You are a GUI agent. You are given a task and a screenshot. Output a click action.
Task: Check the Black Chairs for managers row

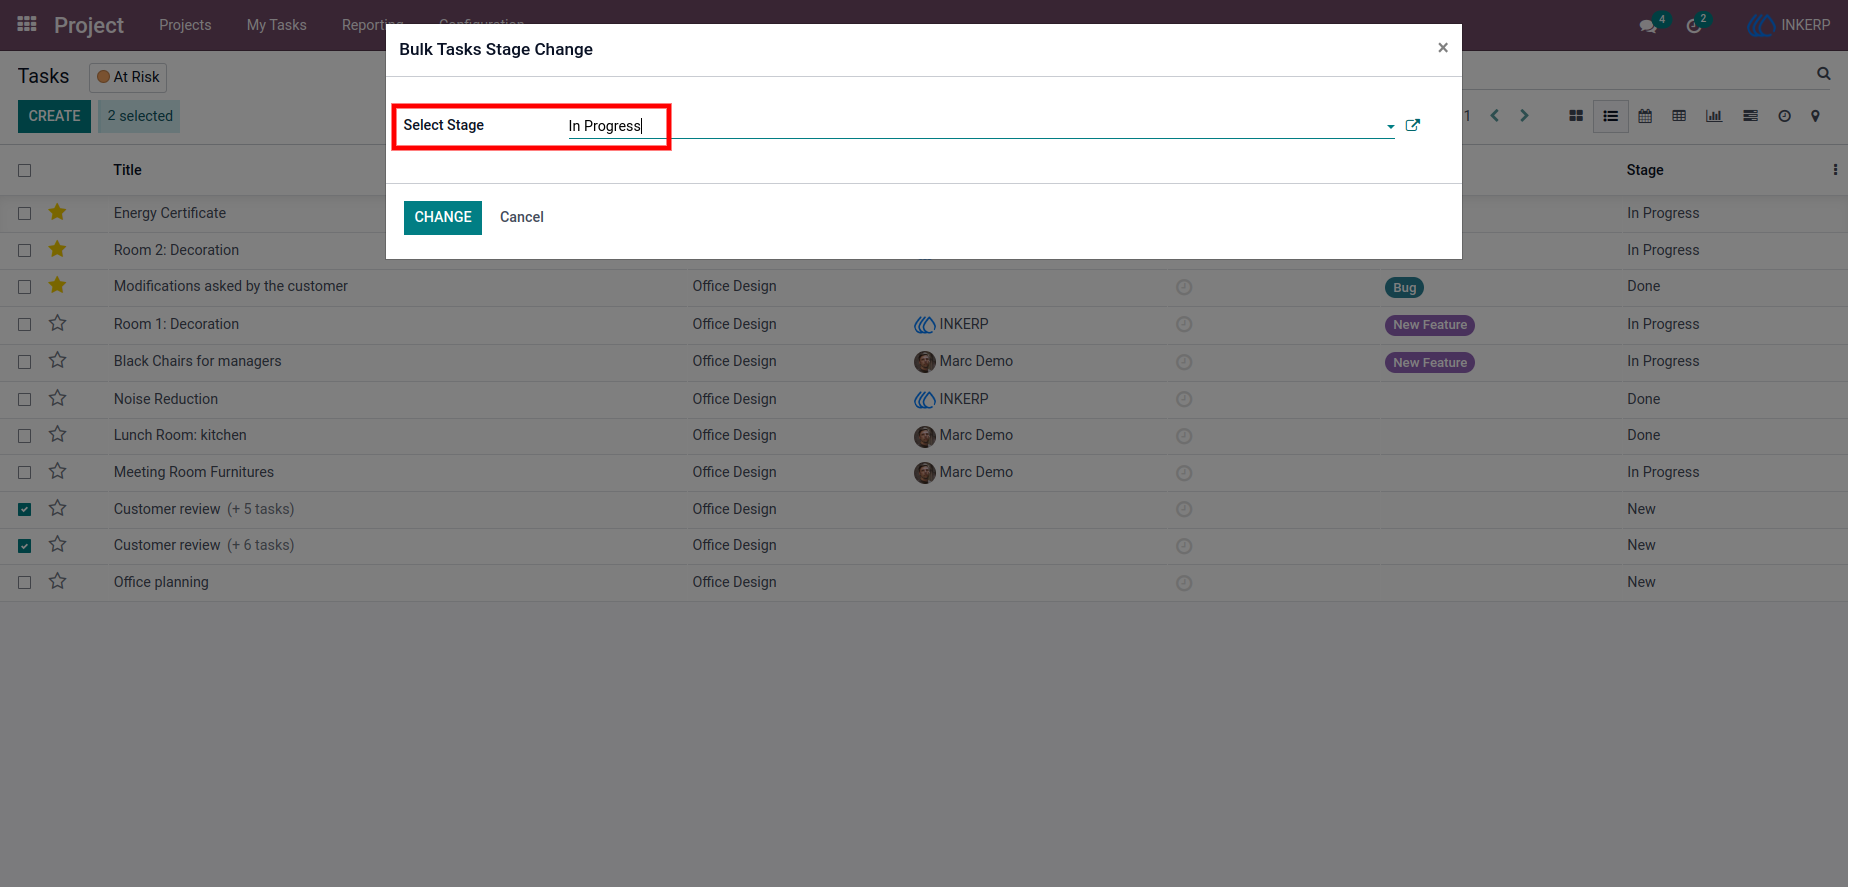pos(25,362)
